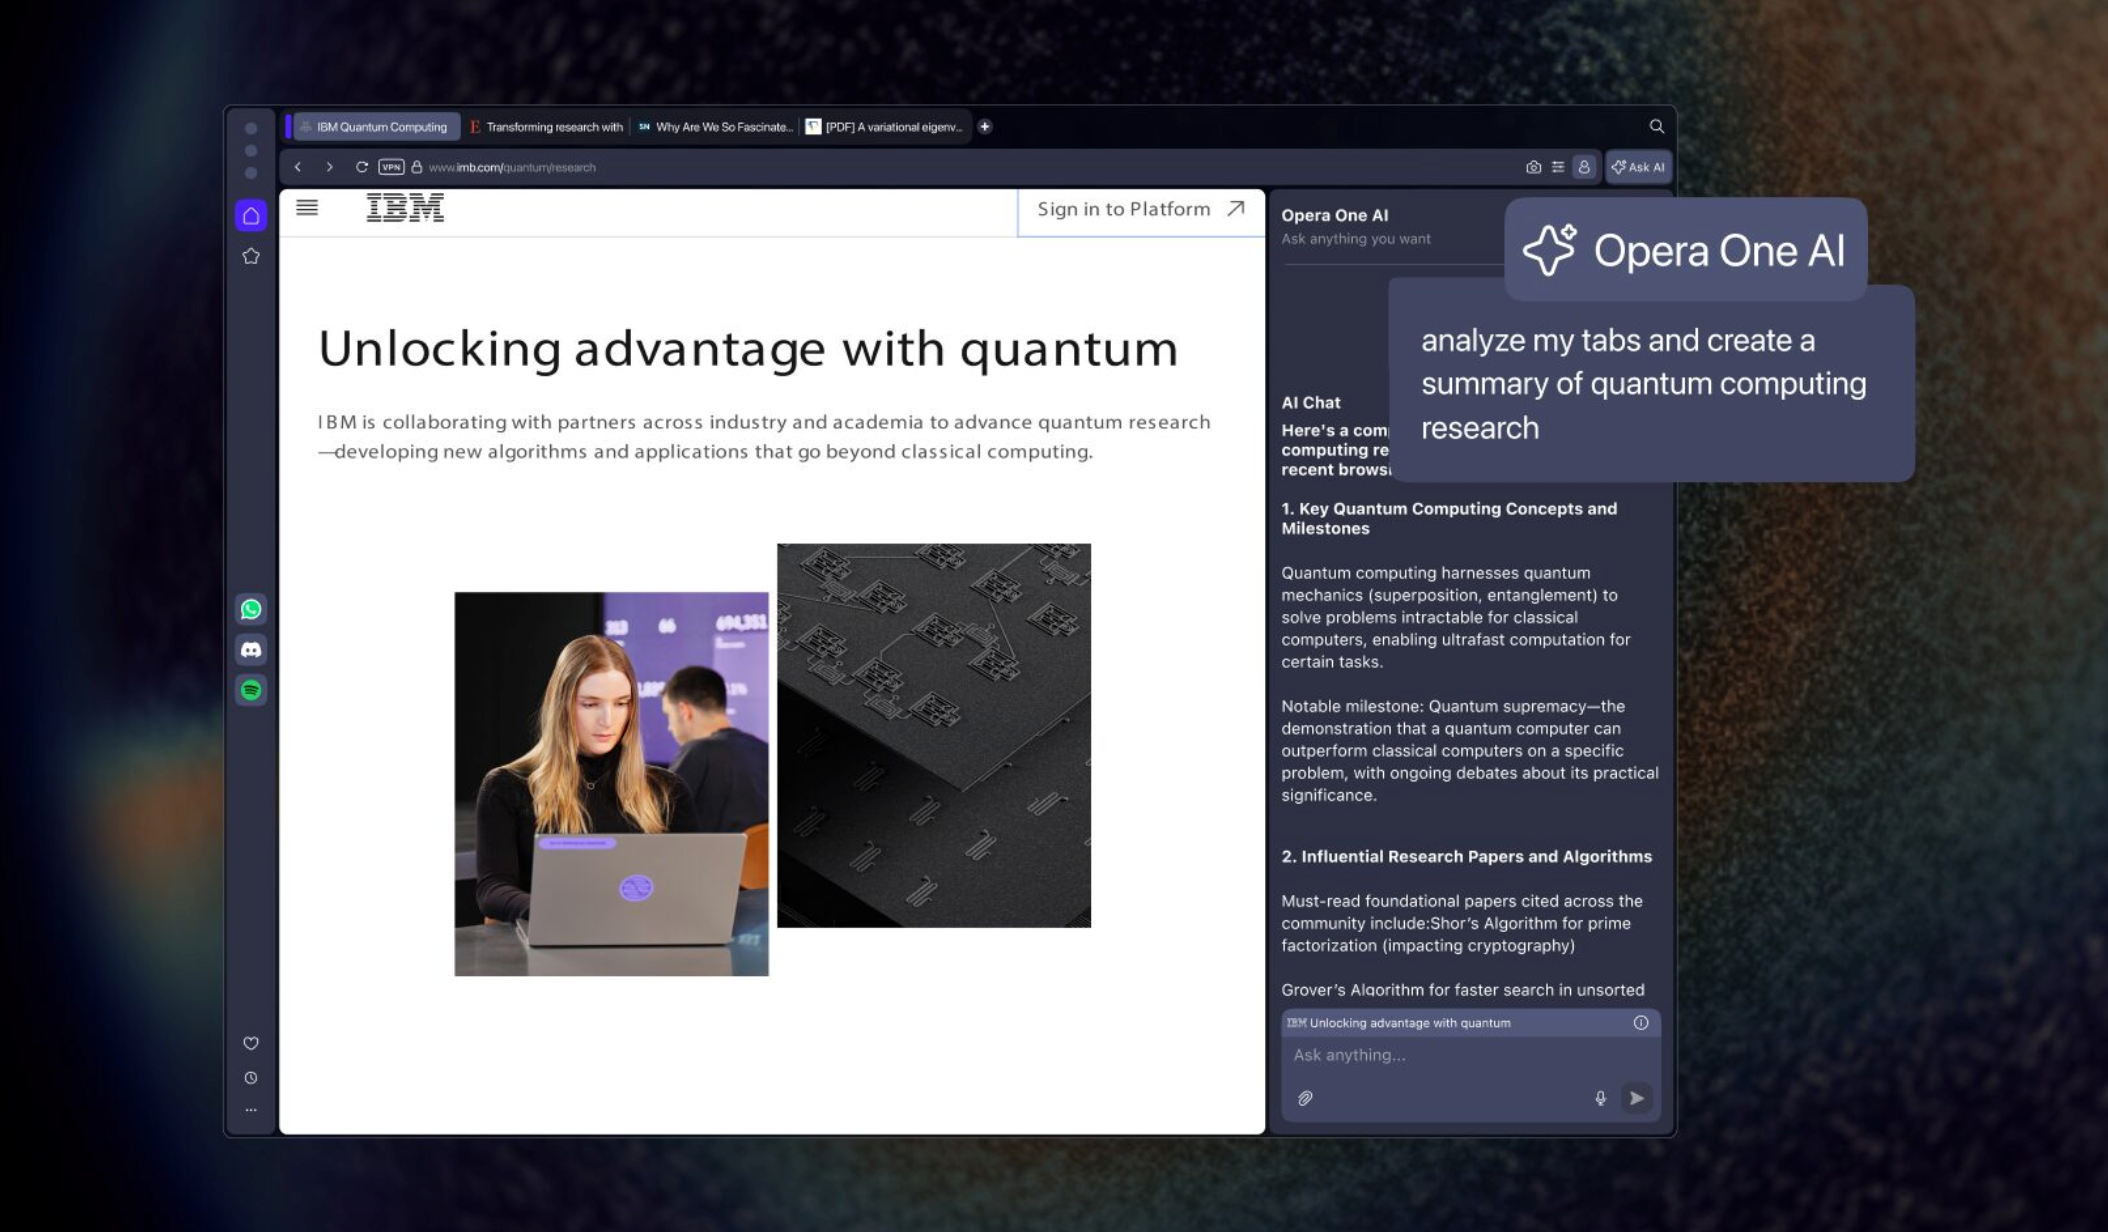The width and height of the screenshot is (2108, 1232).
Task: Open bookmarks star in sidebar
Action: point(251,256)
